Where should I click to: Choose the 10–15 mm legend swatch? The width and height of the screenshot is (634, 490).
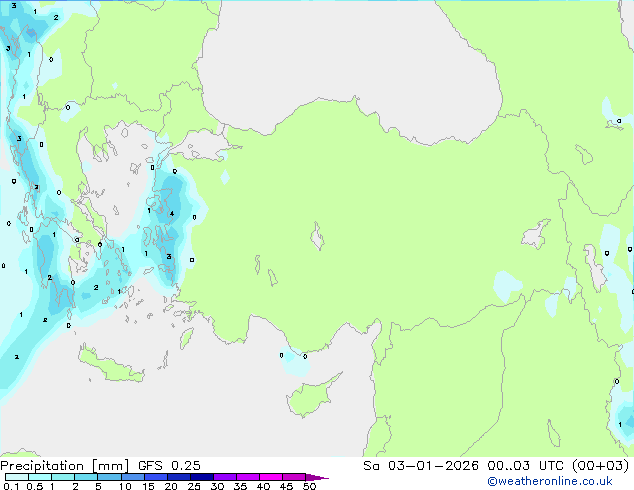pyautogui.click(x=133, y=477)
